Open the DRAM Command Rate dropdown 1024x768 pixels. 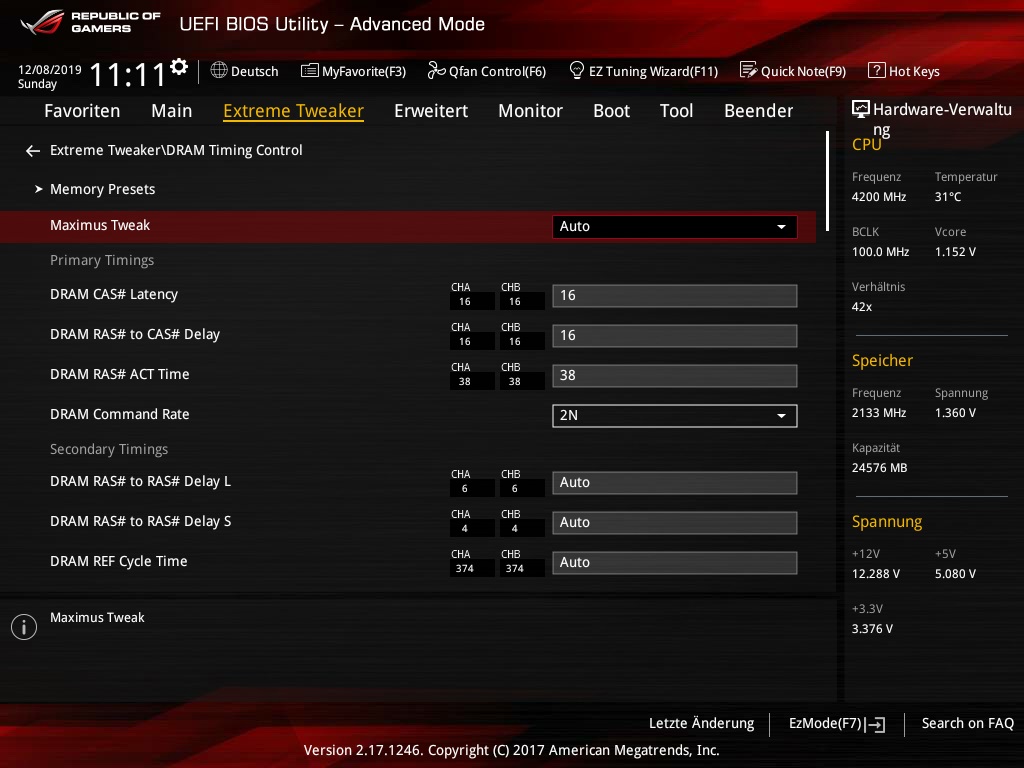[675, 416]
